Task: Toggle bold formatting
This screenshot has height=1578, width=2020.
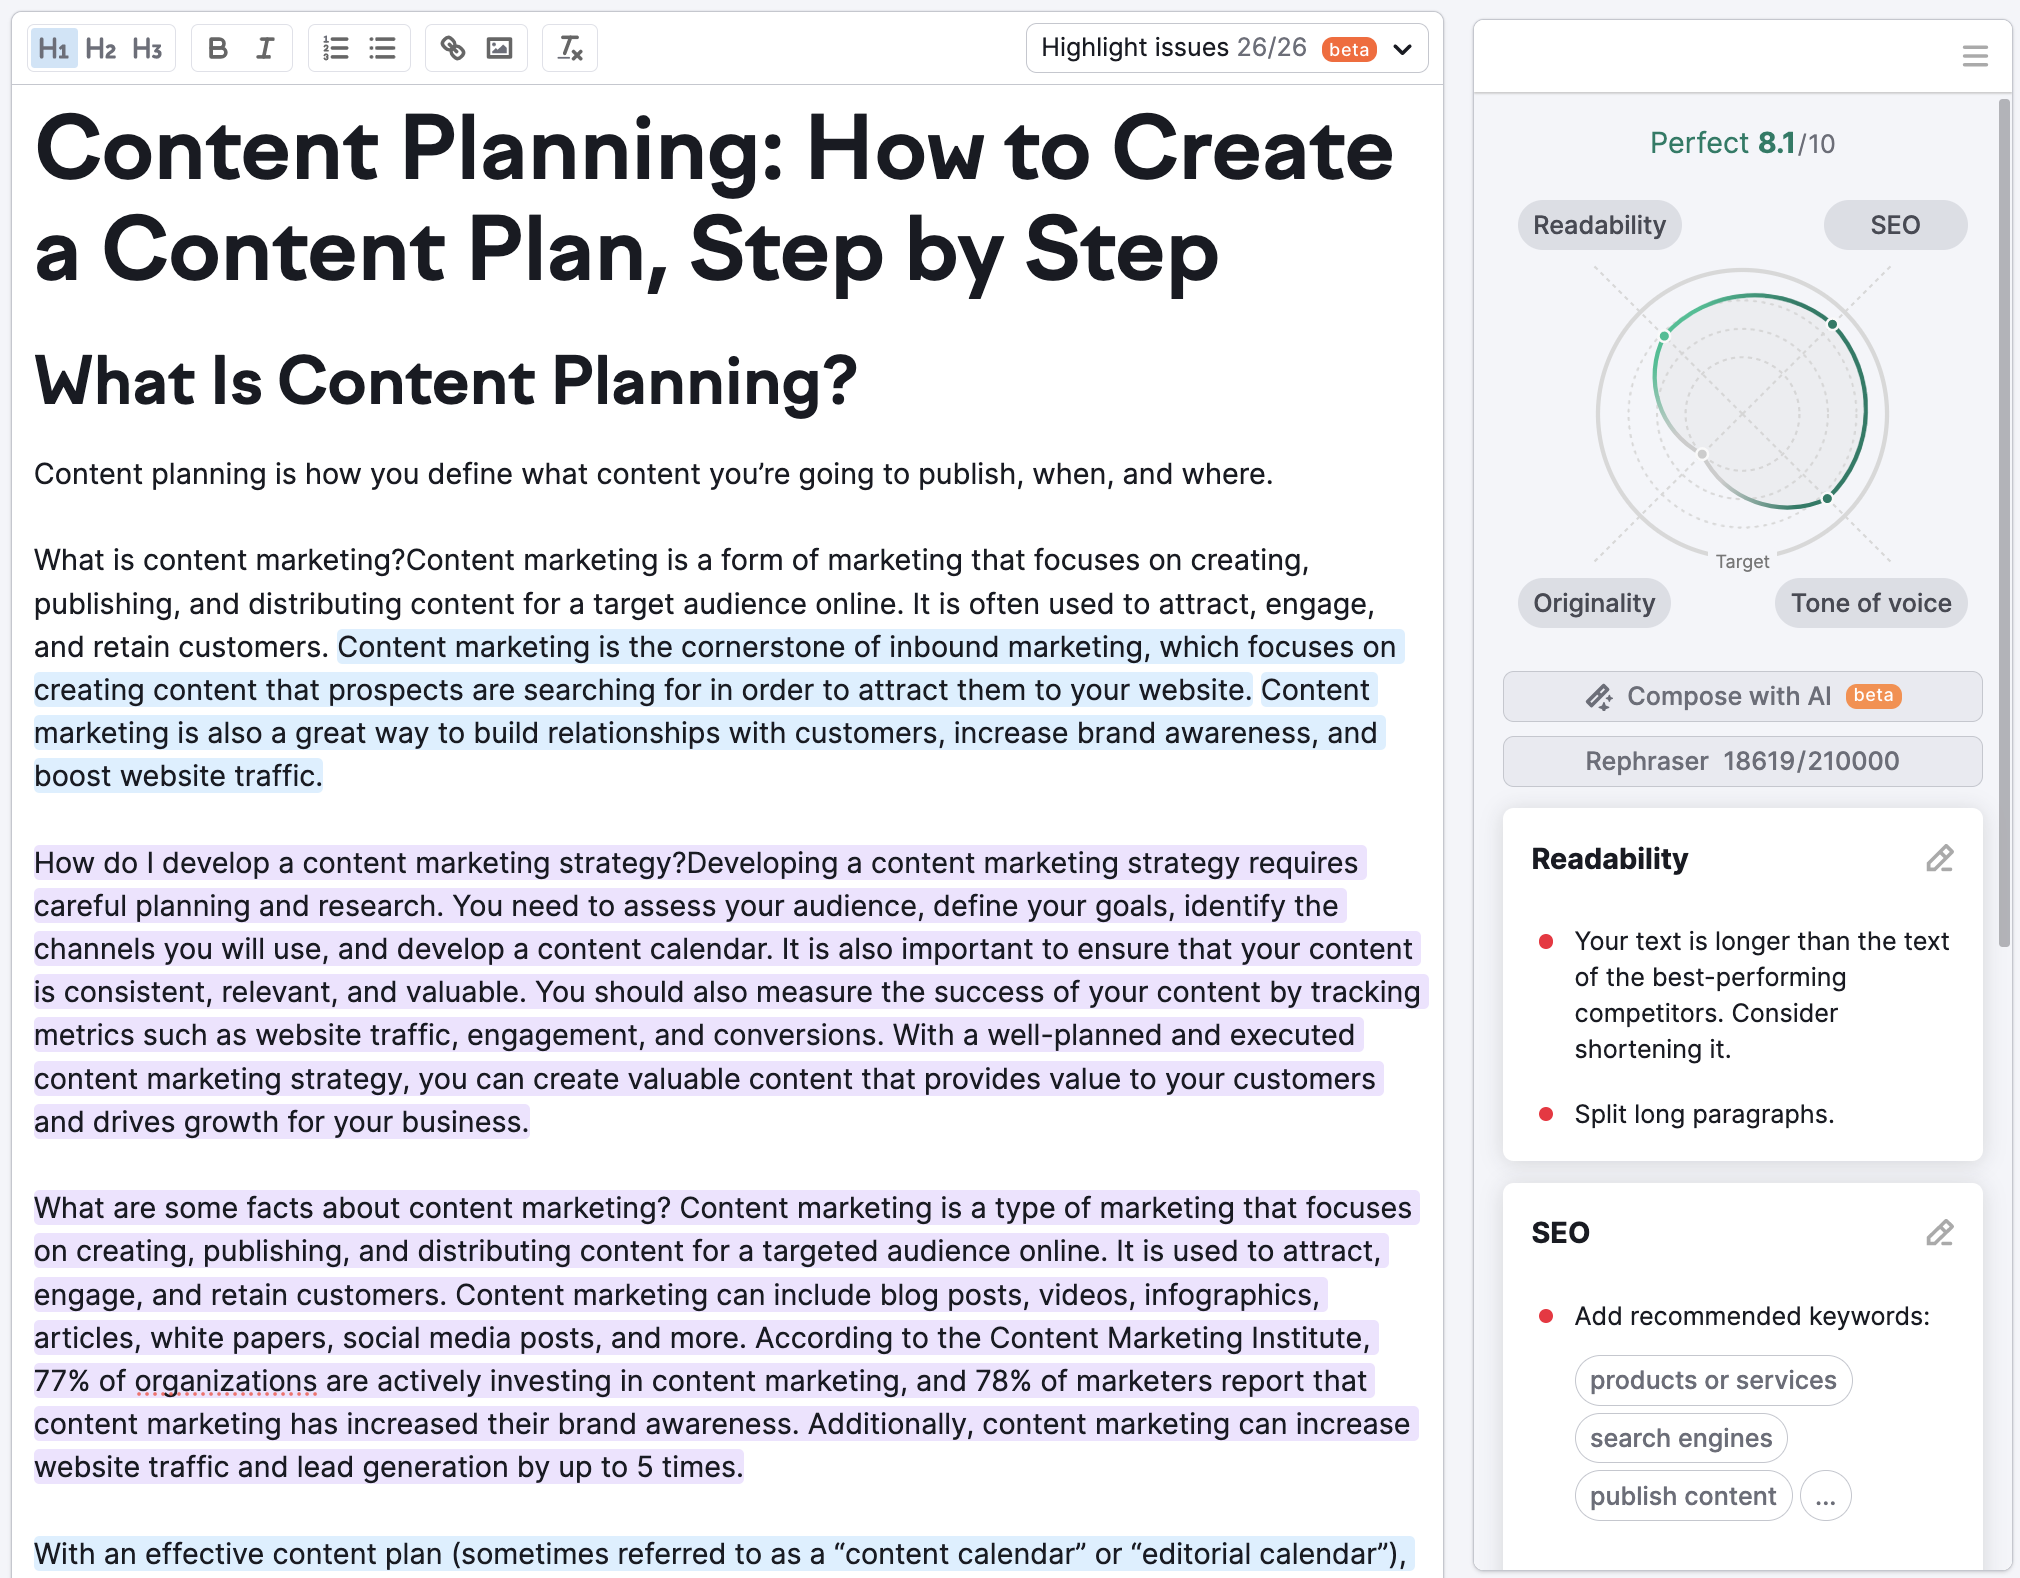Action: [217, 48]
